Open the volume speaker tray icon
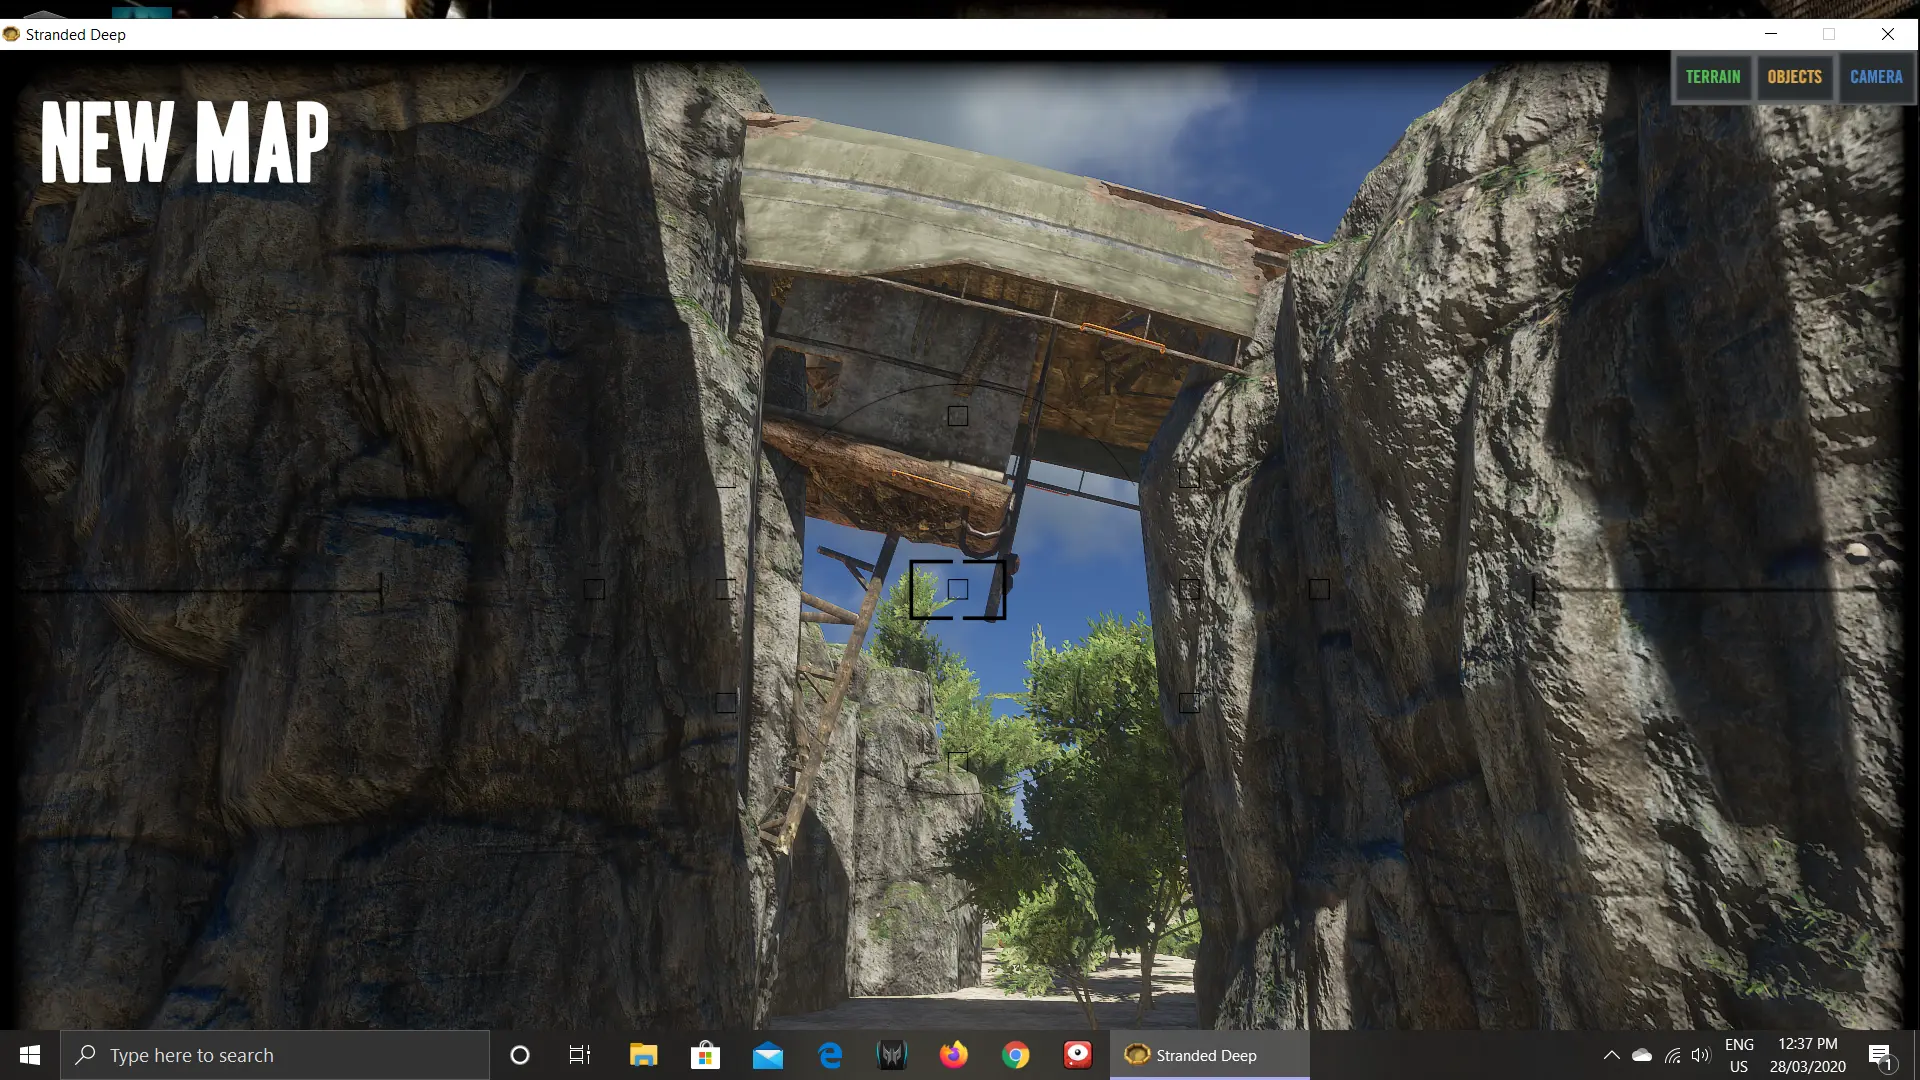 click(1701, 1055)
